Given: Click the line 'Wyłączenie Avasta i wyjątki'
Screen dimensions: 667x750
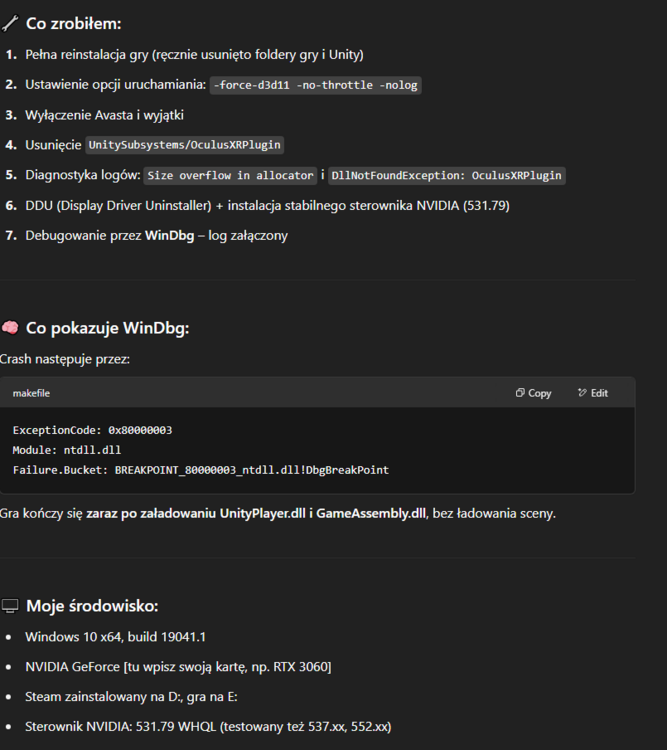Looking at the screenshot, I should point(104,115).
